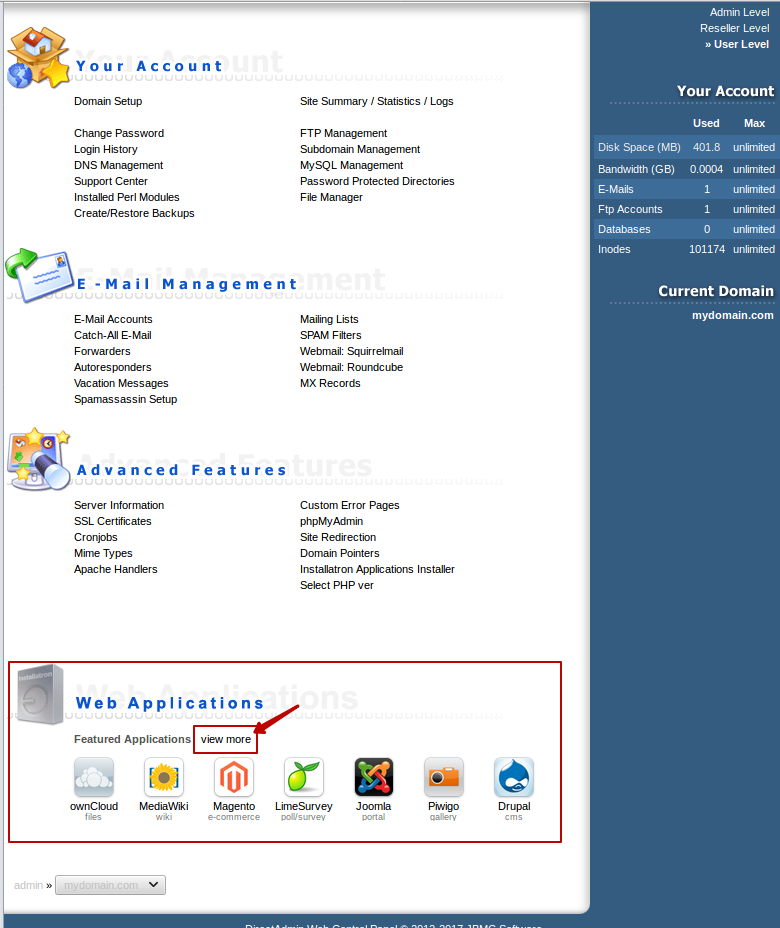
Task: Switch to Reseller Level access
Action: click(x=734, y=28)
